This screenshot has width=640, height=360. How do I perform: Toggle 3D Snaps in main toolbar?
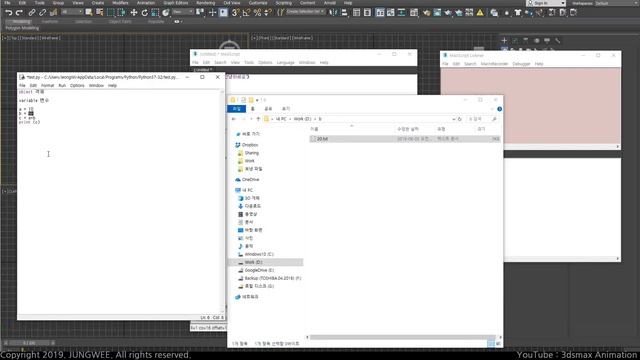pyautogui.click(x=235, y=13)
